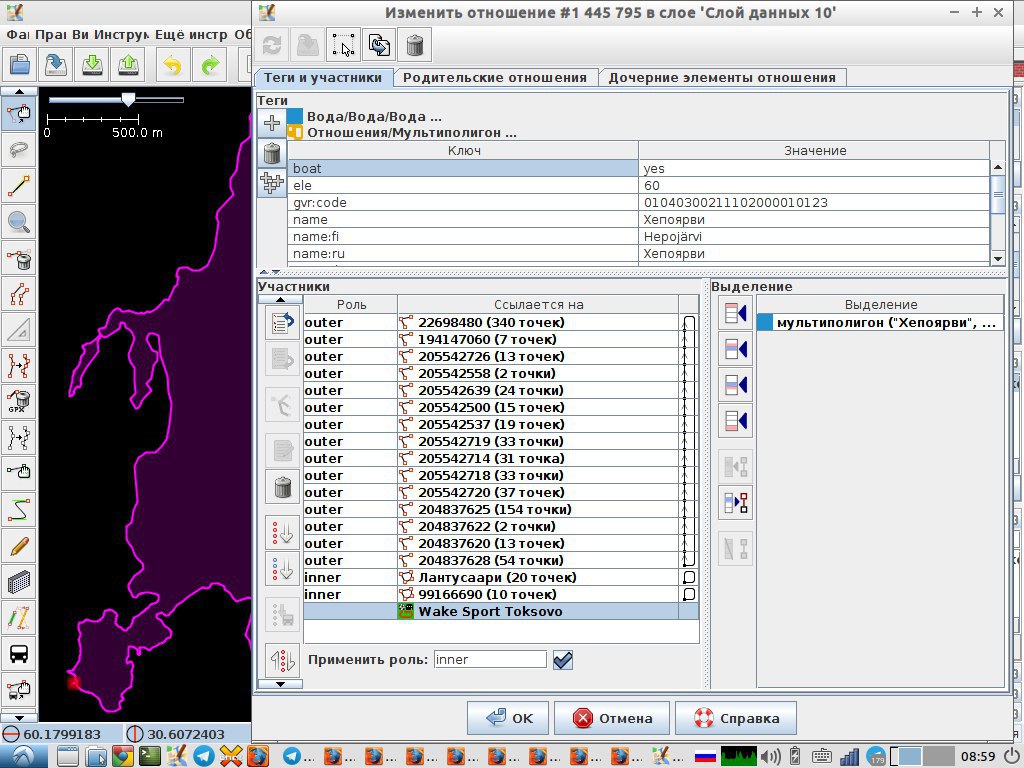Undo last action with yellow arrow
The height and width of the screenshot is (768, 1024).
(172, 65)
